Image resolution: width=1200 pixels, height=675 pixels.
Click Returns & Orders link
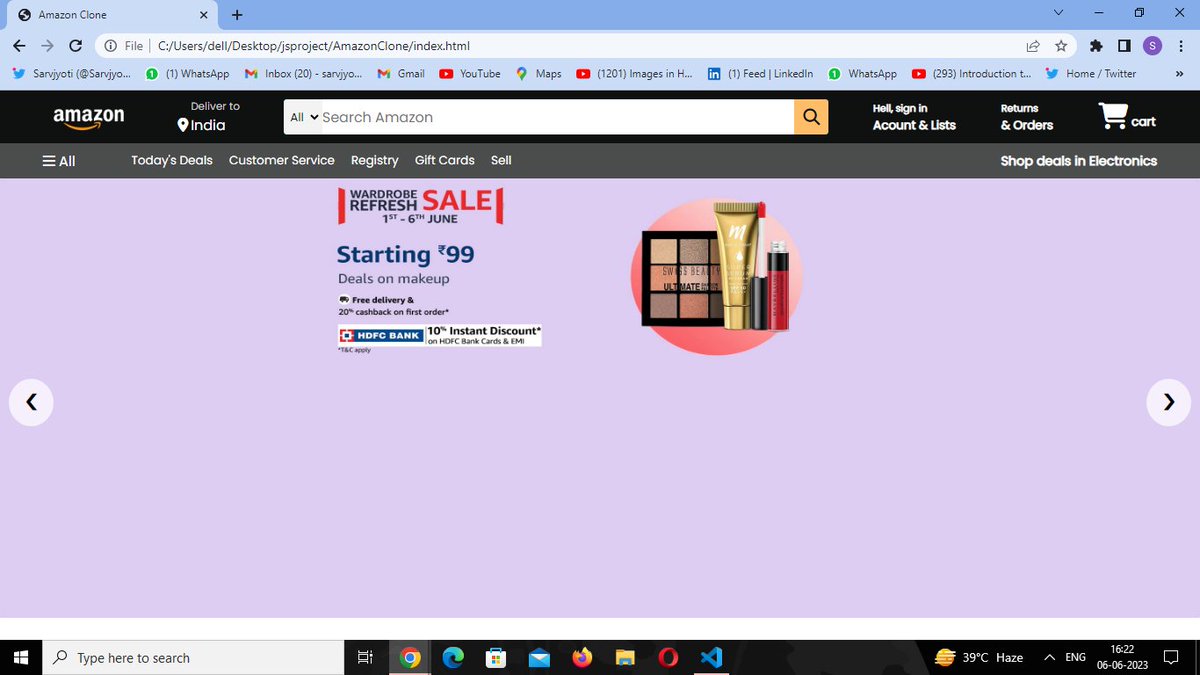pyautogui.click(x=1027, y=117)
